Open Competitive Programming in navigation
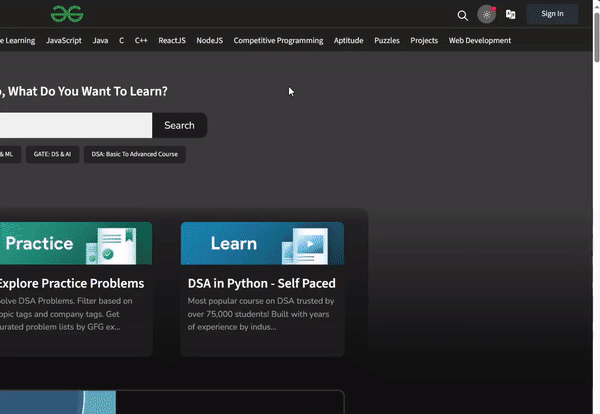This screenshot has width=600, height=414. (278, 41)
